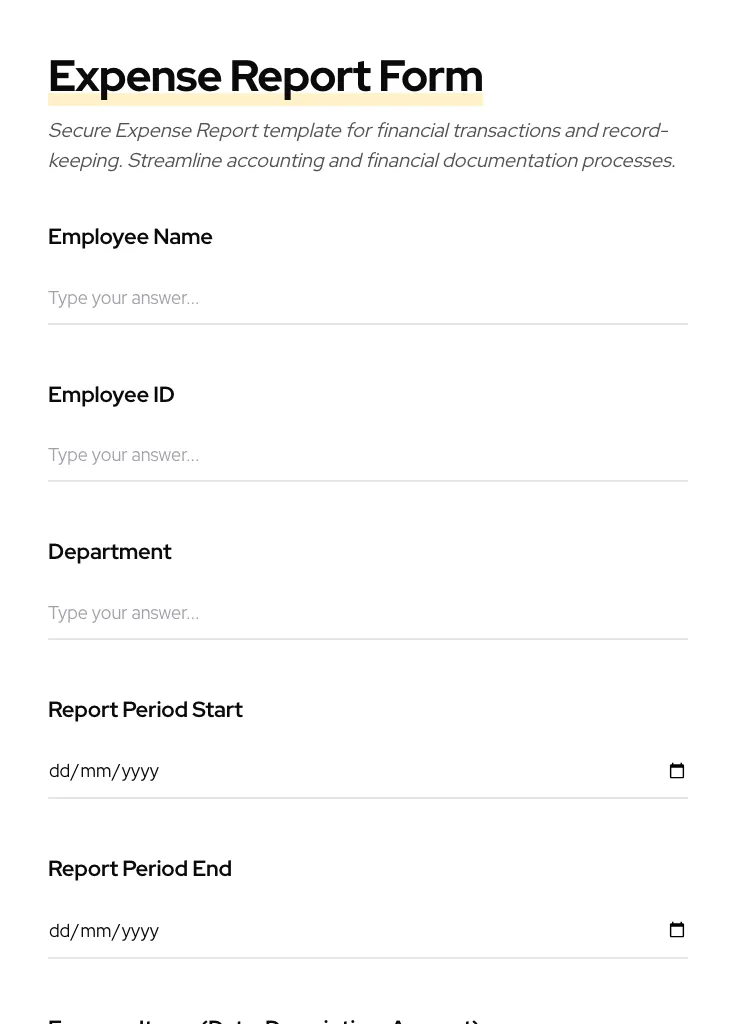Screen dimensions: 736x1024
Task: Select the italic form description text
Action: tap(360, 145)
